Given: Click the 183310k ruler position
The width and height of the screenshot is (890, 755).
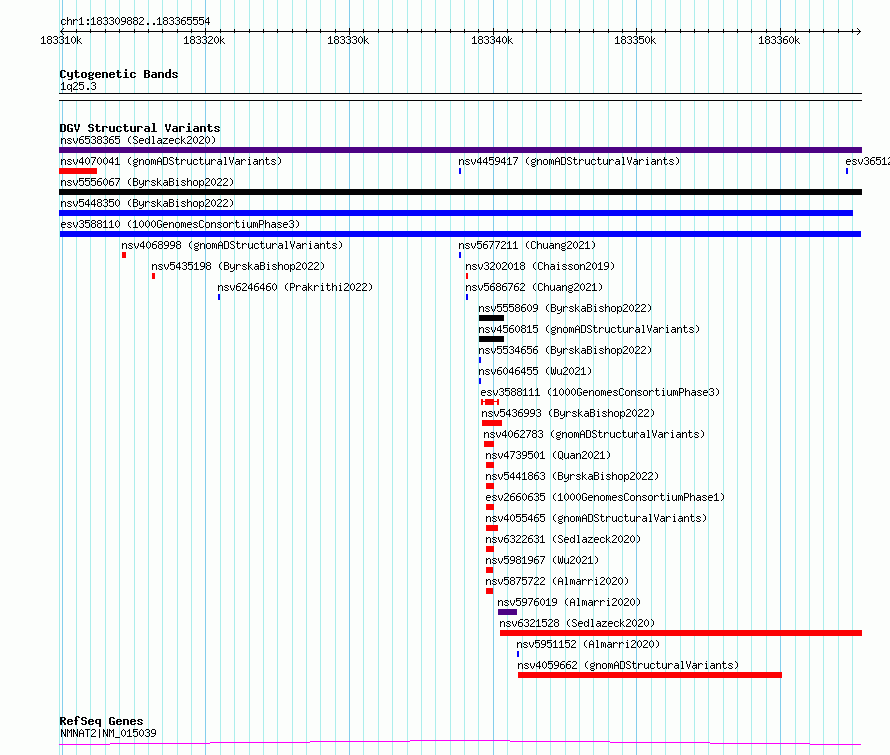Looking at the screenshot, I should pyautogui.click(x=61, y=40).
